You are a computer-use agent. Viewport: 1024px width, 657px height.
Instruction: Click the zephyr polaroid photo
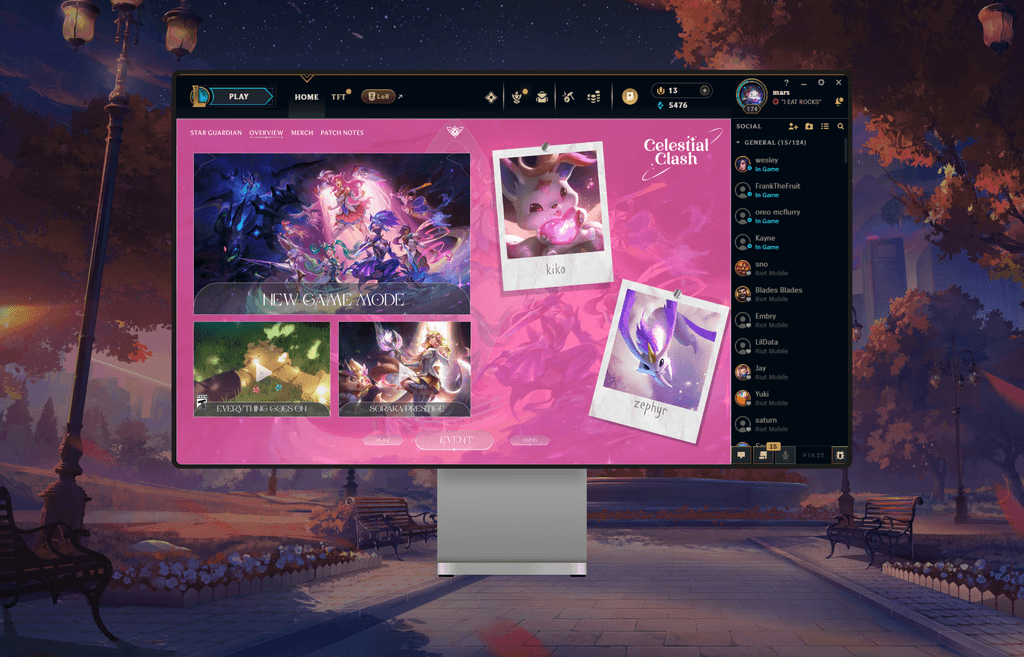point(658,361)
